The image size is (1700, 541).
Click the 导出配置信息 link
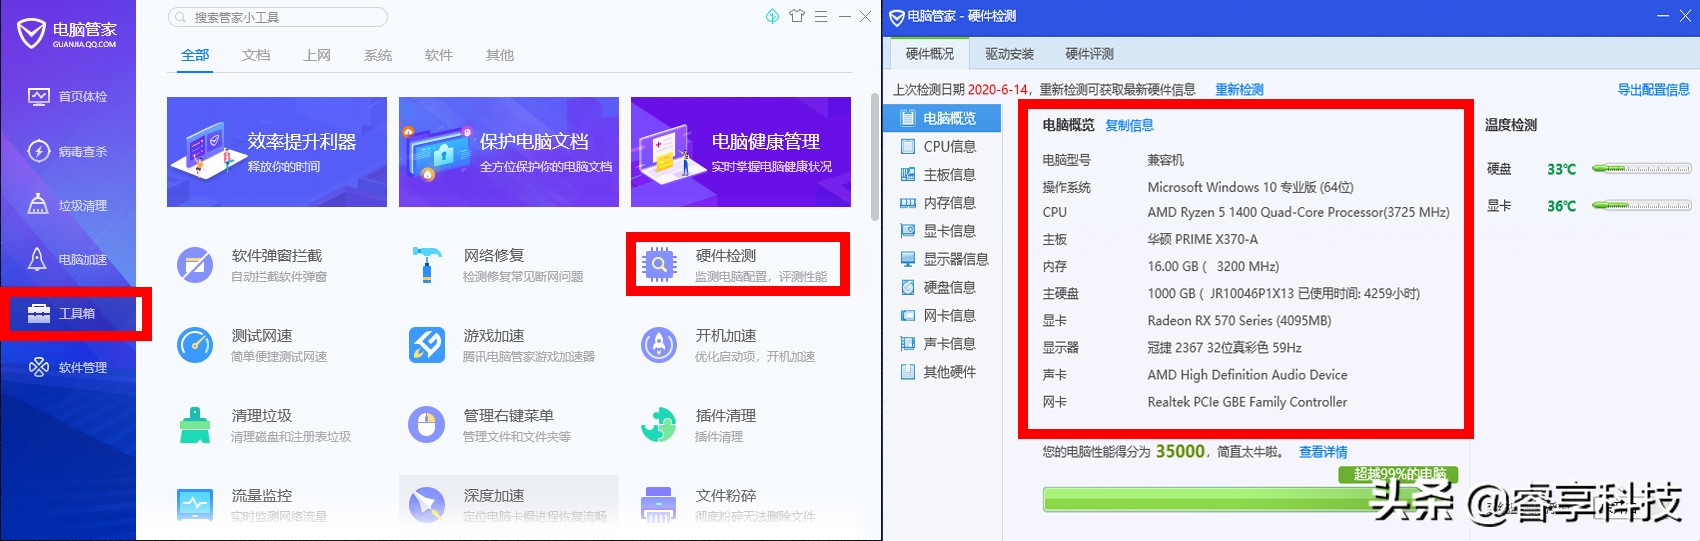1654,90
